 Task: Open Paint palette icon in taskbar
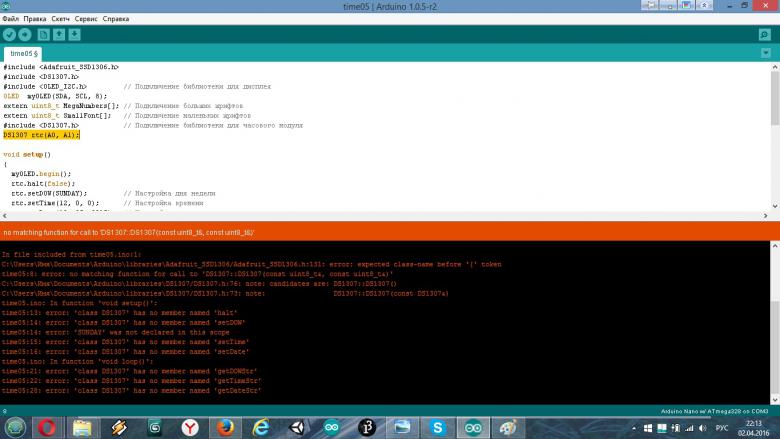(x=508, y=428)
